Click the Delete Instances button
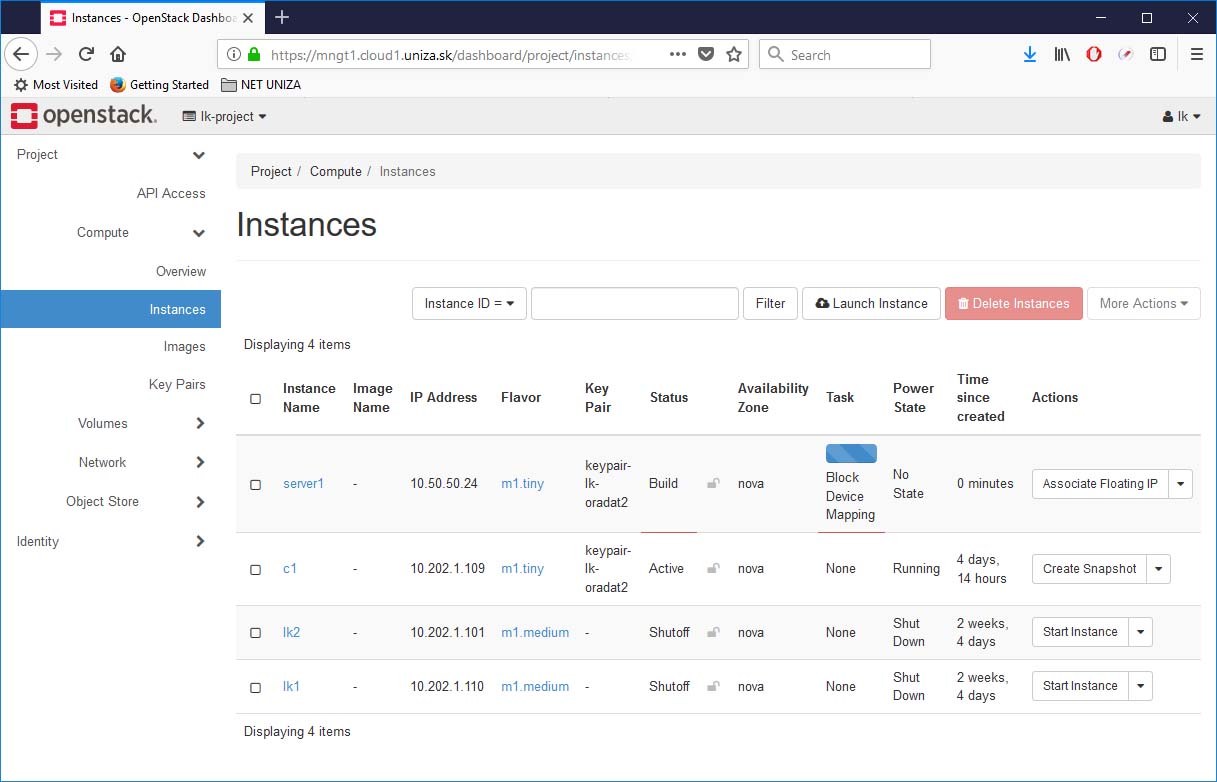Screen dimensions: 1217x782 pos(1013,303)
